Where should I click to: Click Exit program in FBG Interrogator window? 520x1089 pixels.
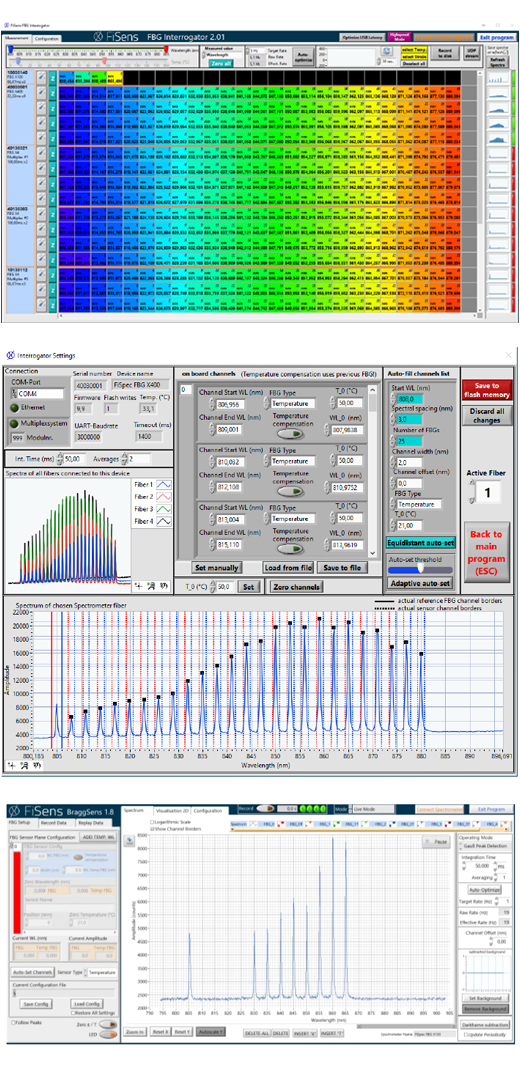[x=496, y=38]
